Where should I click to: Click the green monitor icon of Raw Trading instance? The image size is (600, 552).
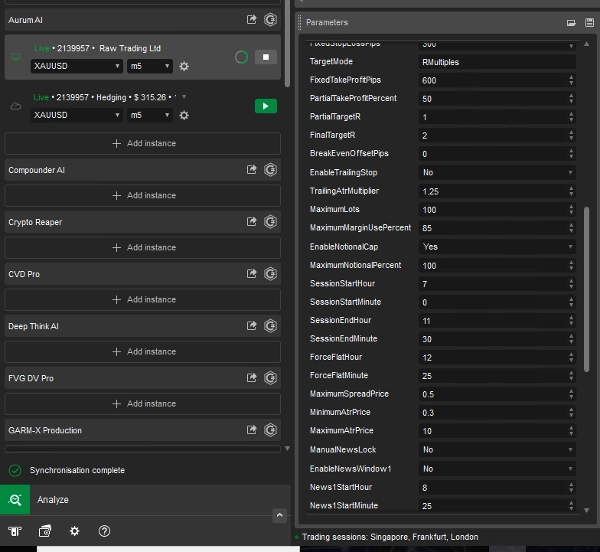click(15, 57)
